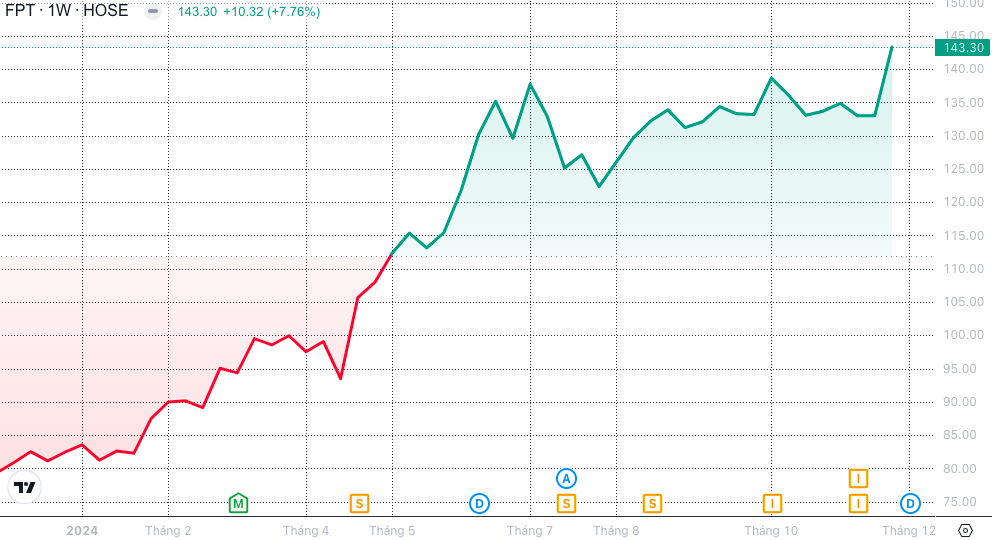
Task: Select the green 143.30 price label on axis
Action: [x=963, y=47]
